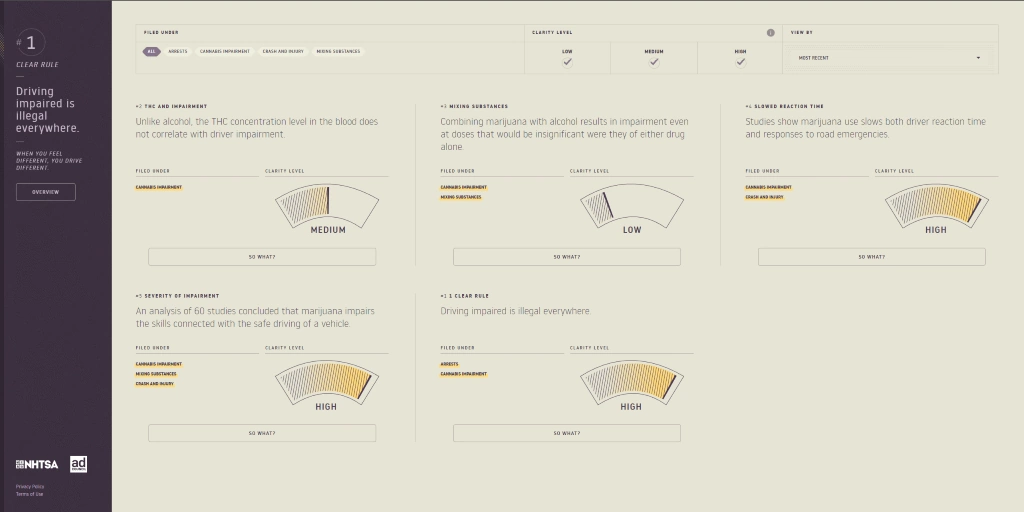
Task: Select the Arrests filter tag
Action: coord(177,51)
